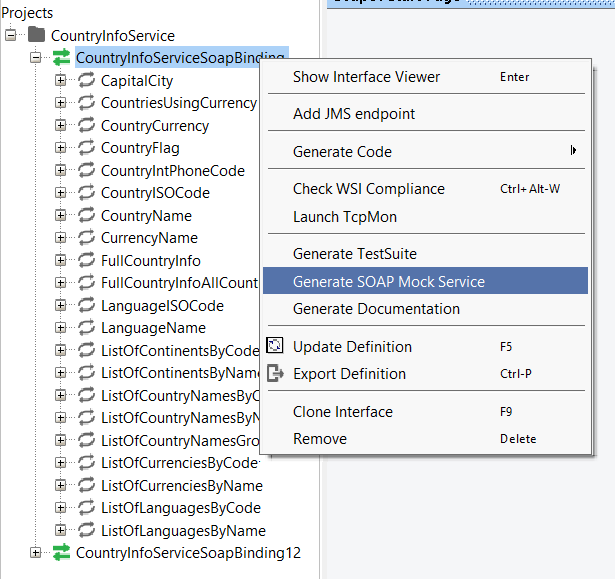This screenshot has width=615, height=579.
Task: Expand the ListOfCurrenciesByCode operation
Action: click(x=60, y=463)
